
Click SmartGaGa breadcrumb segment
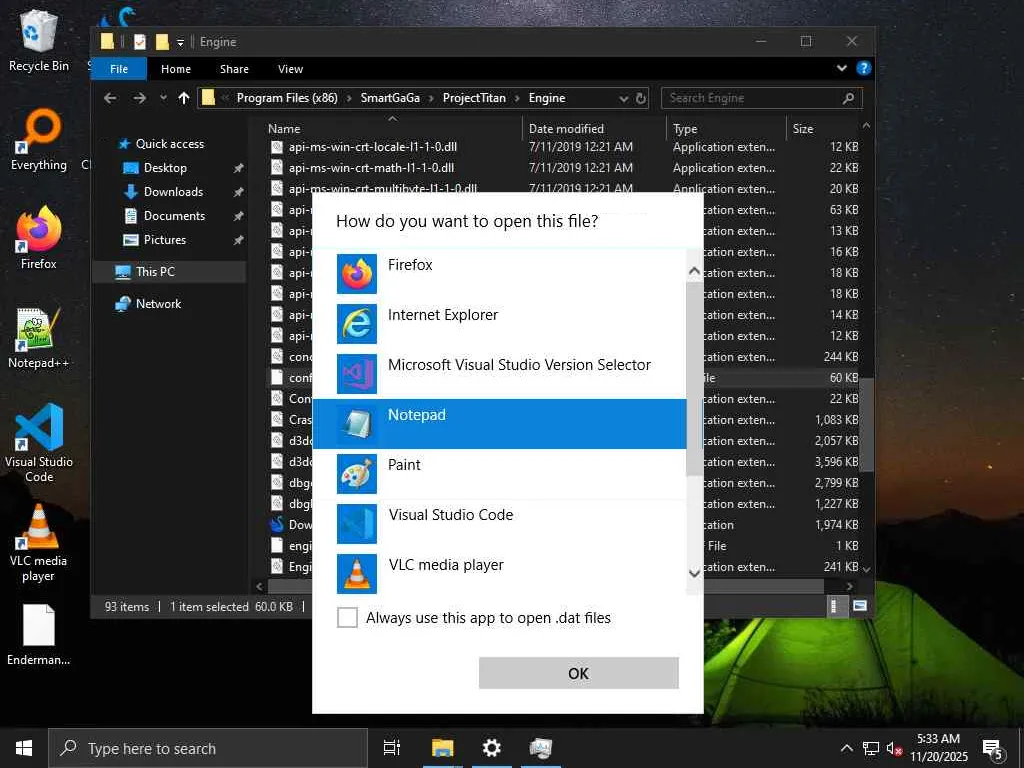pos(390,98)
